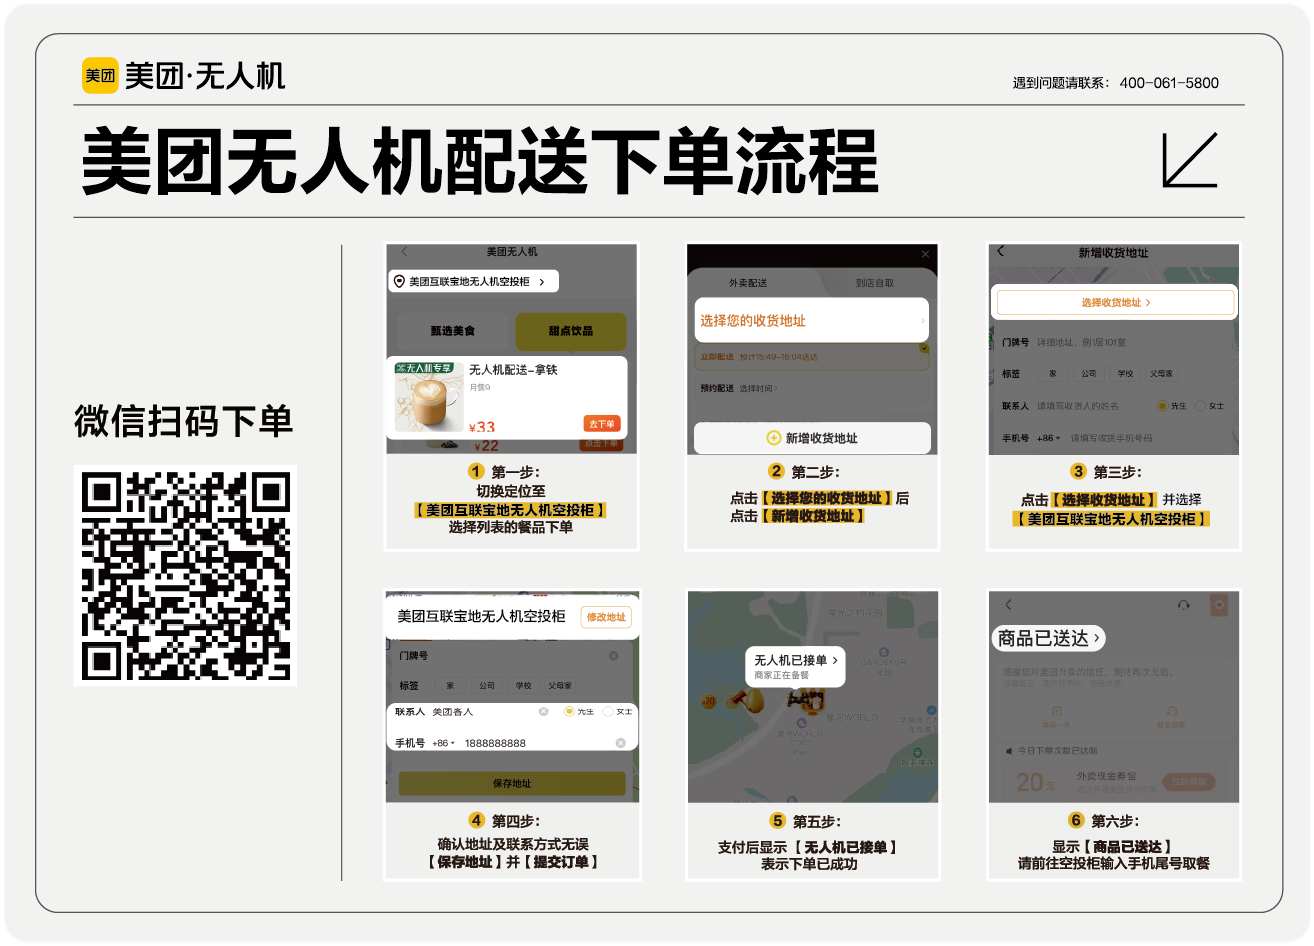Click the yellow 美团 logo badge
Screen dimensions: 1314x946
click(100, 75)
